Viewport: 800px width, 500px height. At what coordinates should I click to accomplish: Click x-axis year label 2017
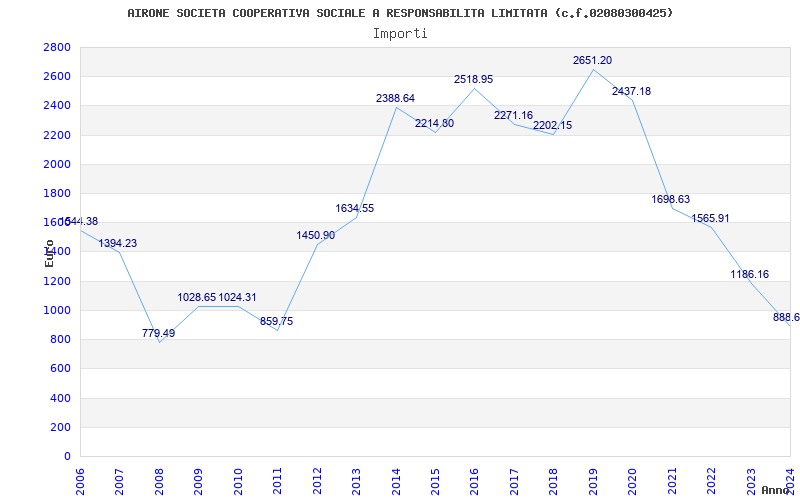pyautogui.click(x=514, y=481)
